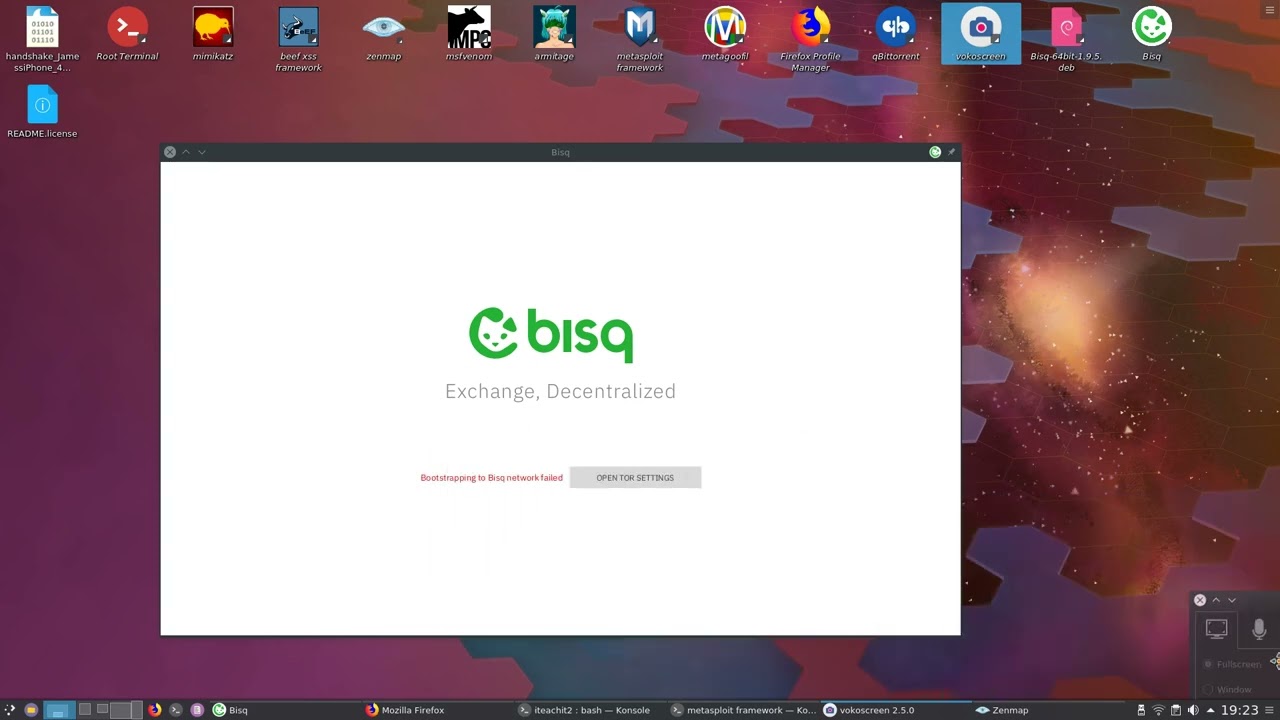Viewport: 1280px width, 720px height.
Task: Open vokoscreen screen capture tab
Action: click(1217, 629)
